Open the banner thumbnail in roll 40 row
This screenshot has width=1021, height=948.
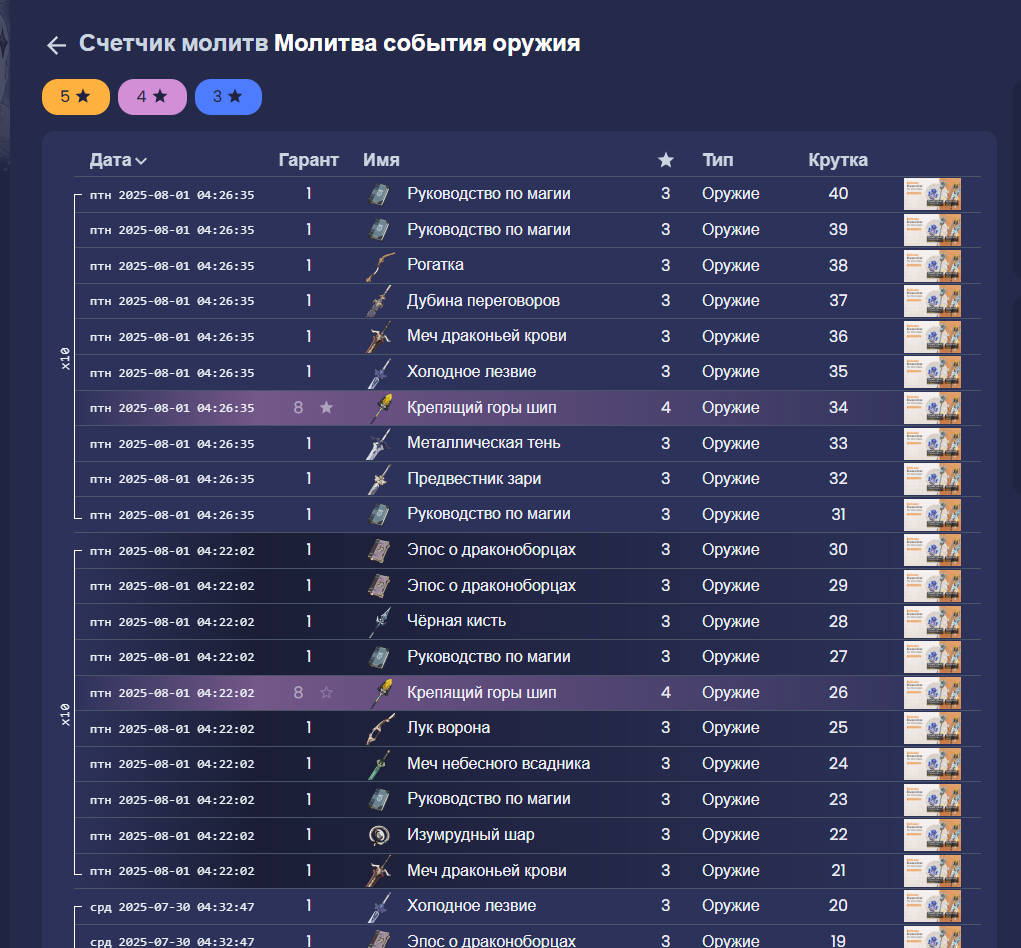(932, 194)
